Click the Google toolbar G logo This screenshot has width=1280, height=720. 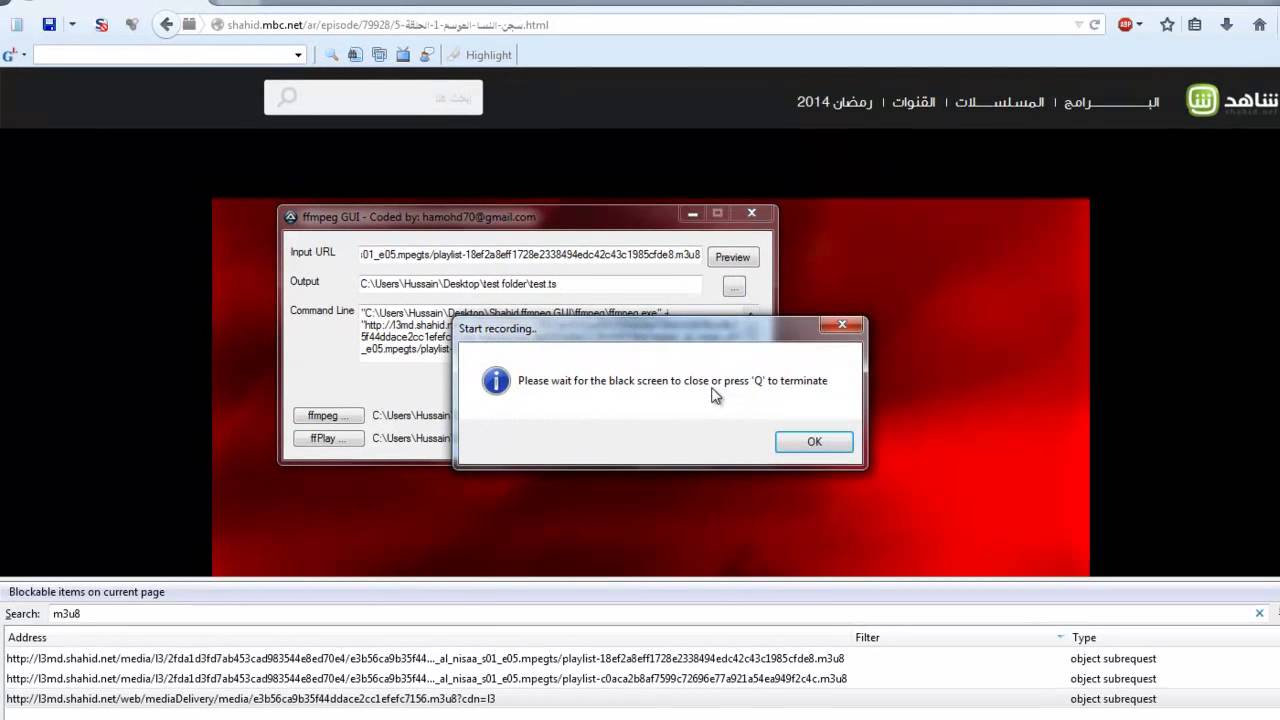pos(9,55)
